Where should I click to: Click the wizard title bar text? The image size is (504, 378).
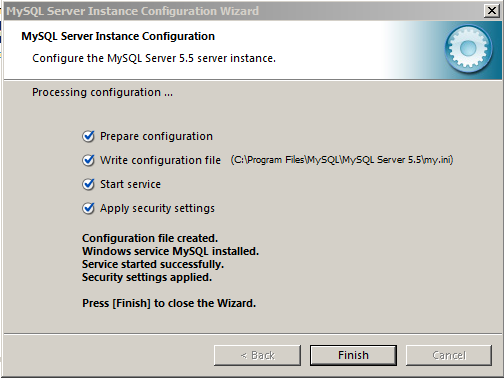pyautogui.click(x=132, y=11)
